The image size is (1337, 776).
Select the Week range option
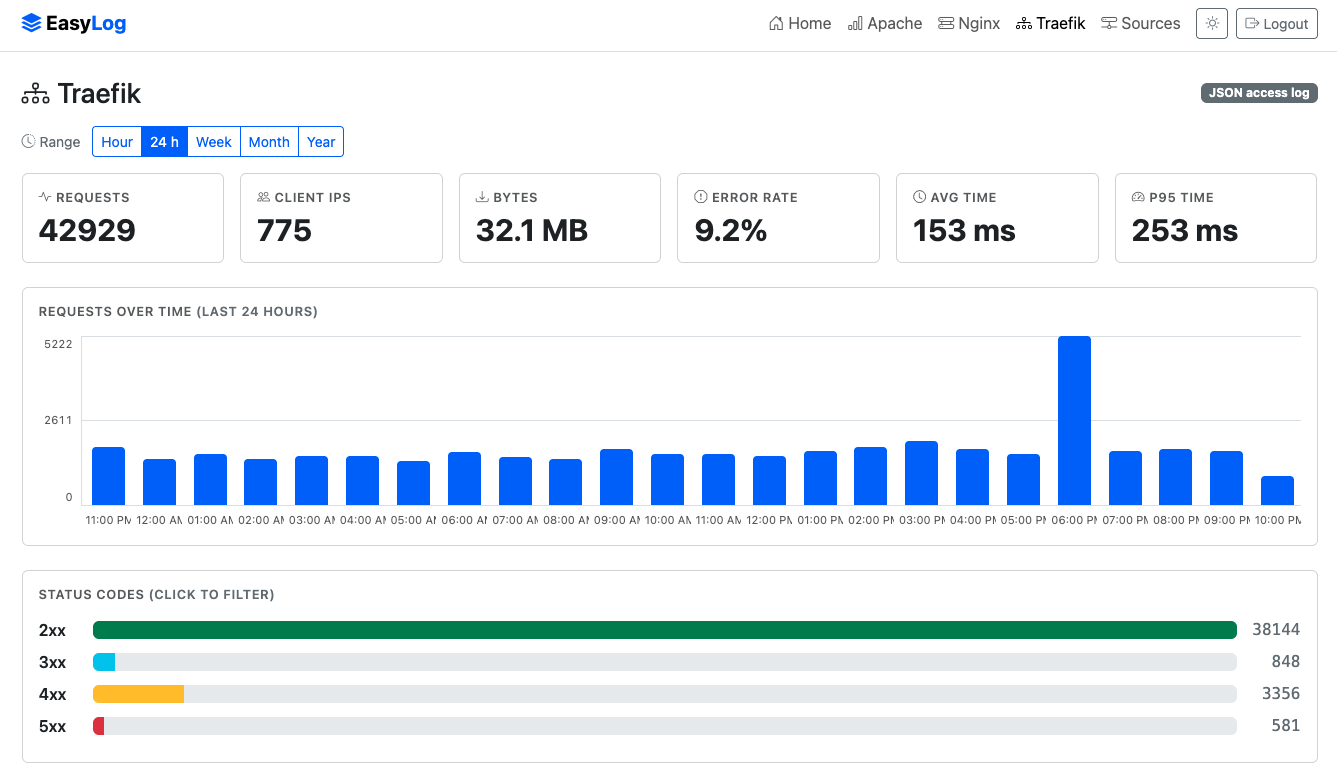click(214, 142)
